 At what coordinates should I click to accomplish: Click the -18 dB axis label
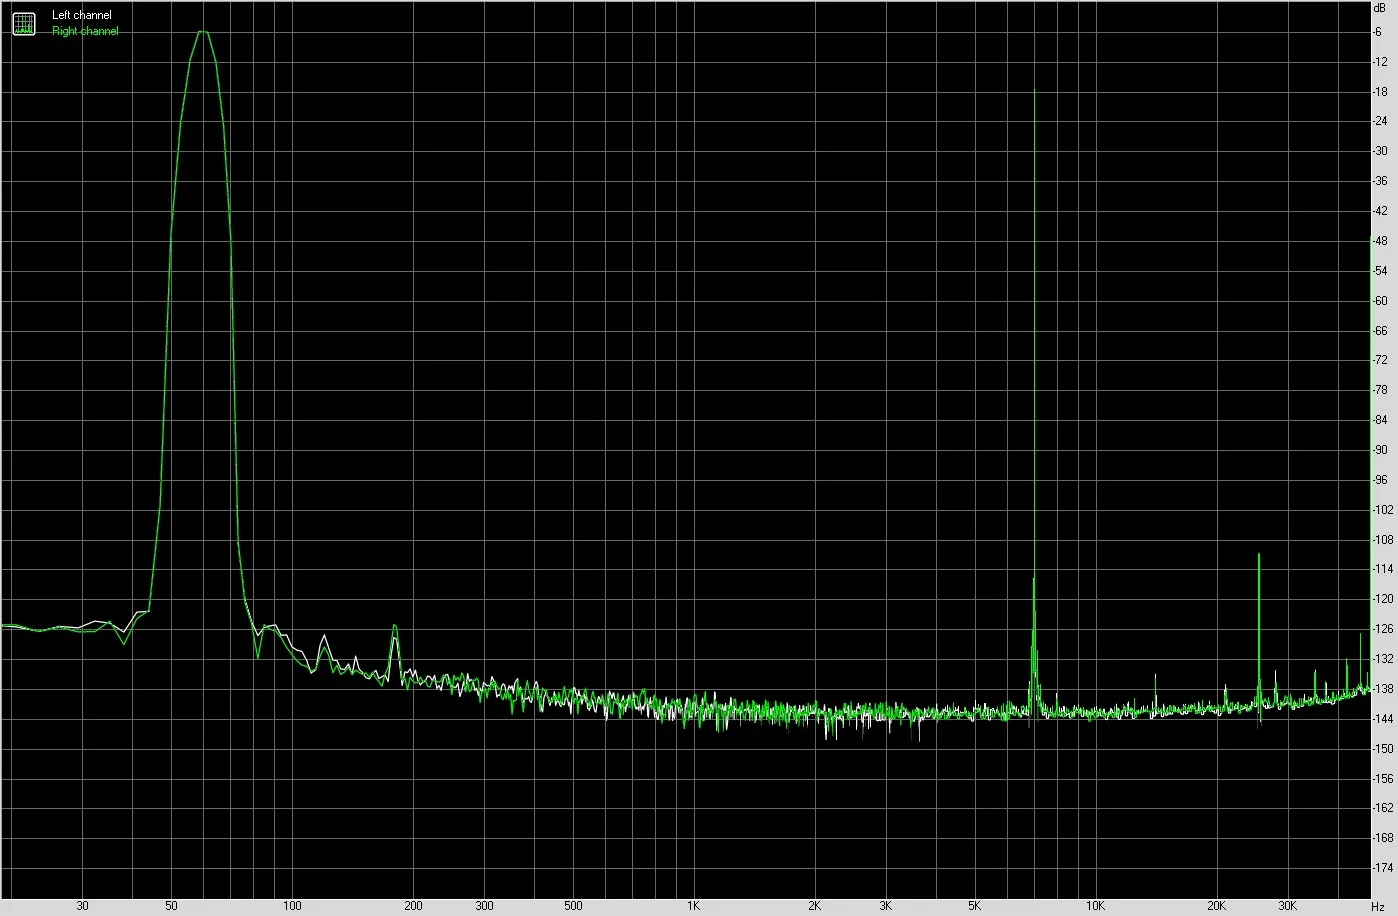[x=1380, y=92]
